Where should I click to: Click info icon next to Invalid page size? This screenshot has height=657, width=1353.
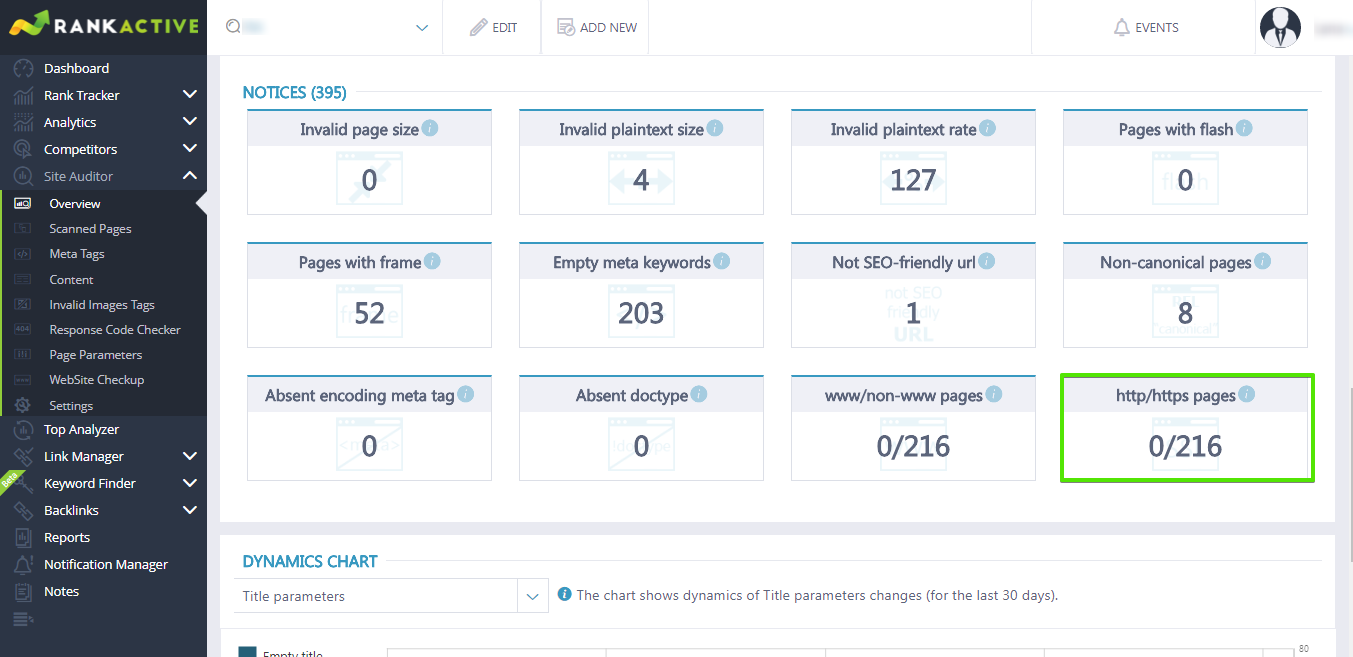(x=430, y=129)
